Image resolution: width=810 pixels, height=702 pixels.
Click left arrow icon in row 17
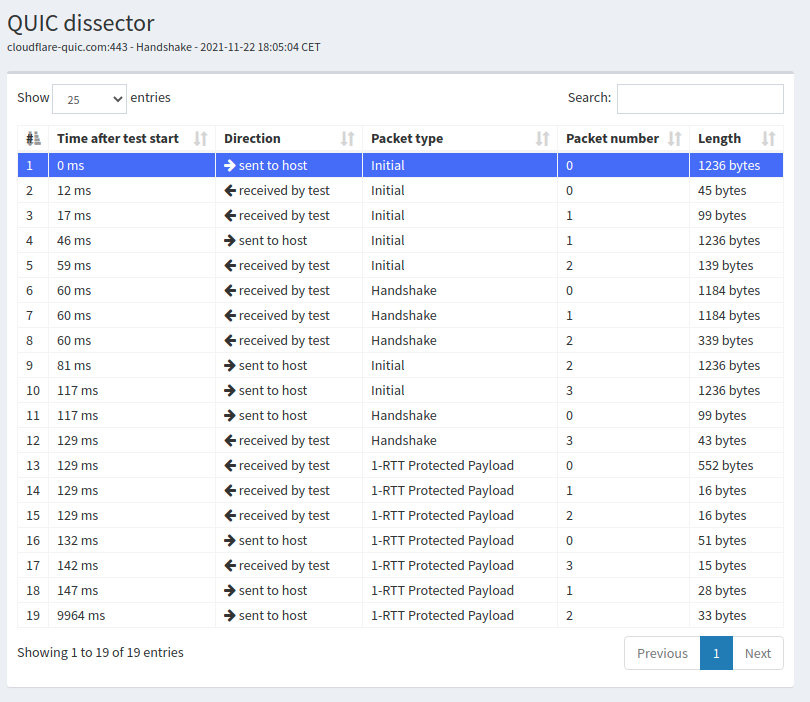pyautogui.click(x=230, y=566)
